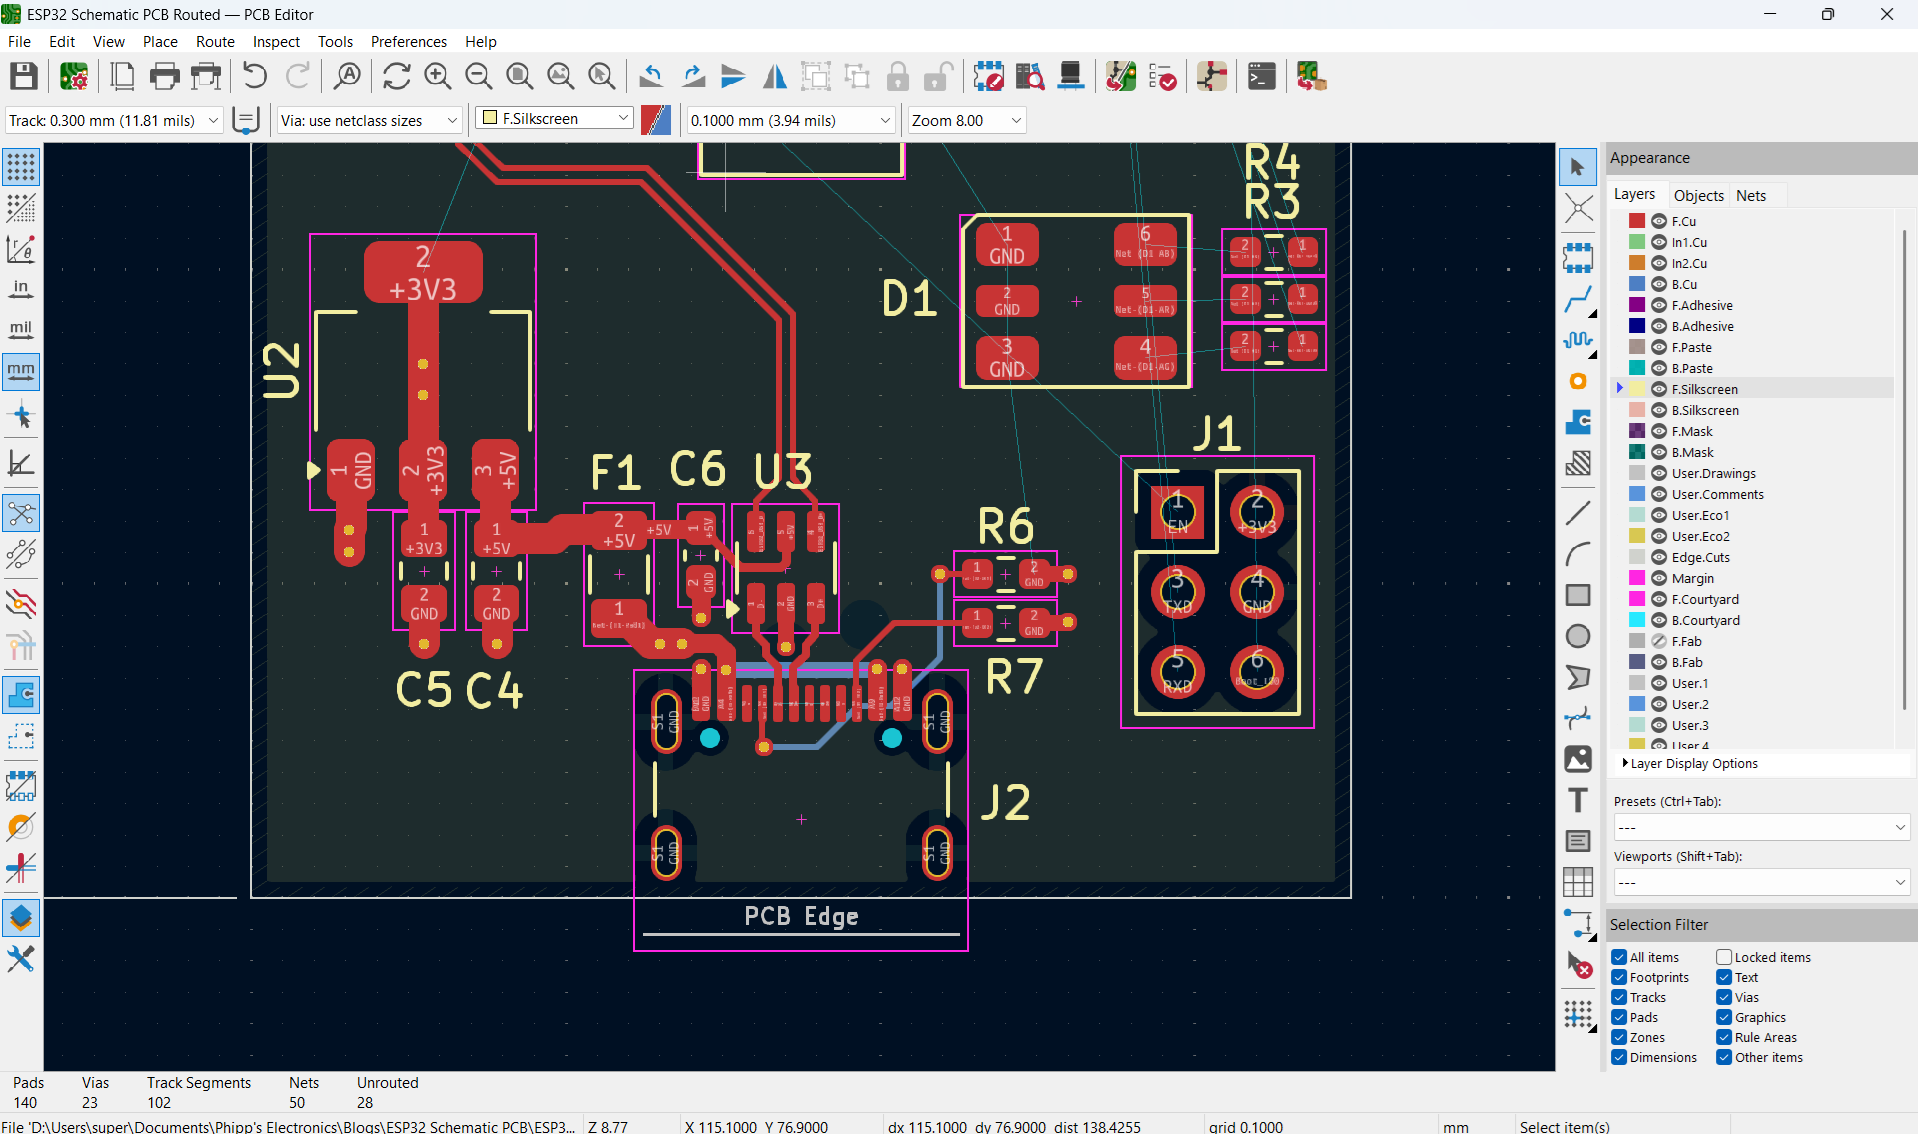Toggle Edge.Cuts layer visibility eye
The width and height of the screenshot is (1918, 1134).
tap(1659, 557)
